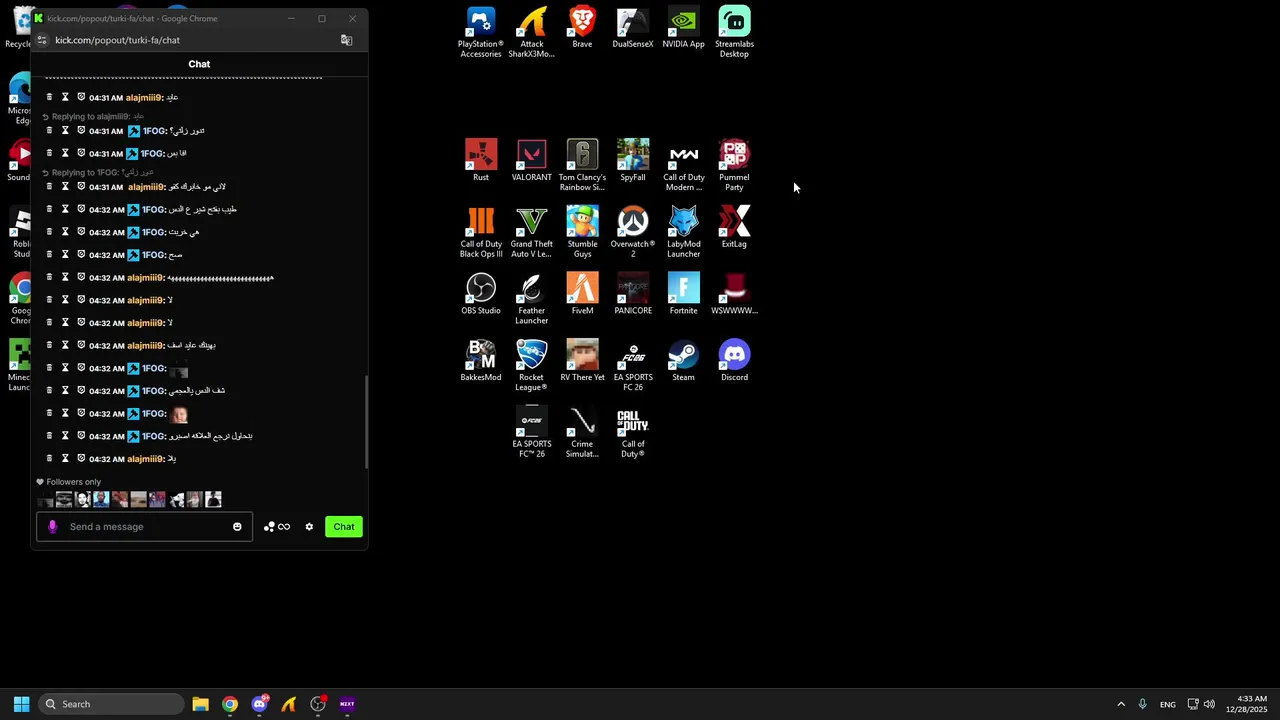This screenshot has height=720, width=1280.
Task: Open OBS Studio from the taskbar
Action: [x=318, y=704]
